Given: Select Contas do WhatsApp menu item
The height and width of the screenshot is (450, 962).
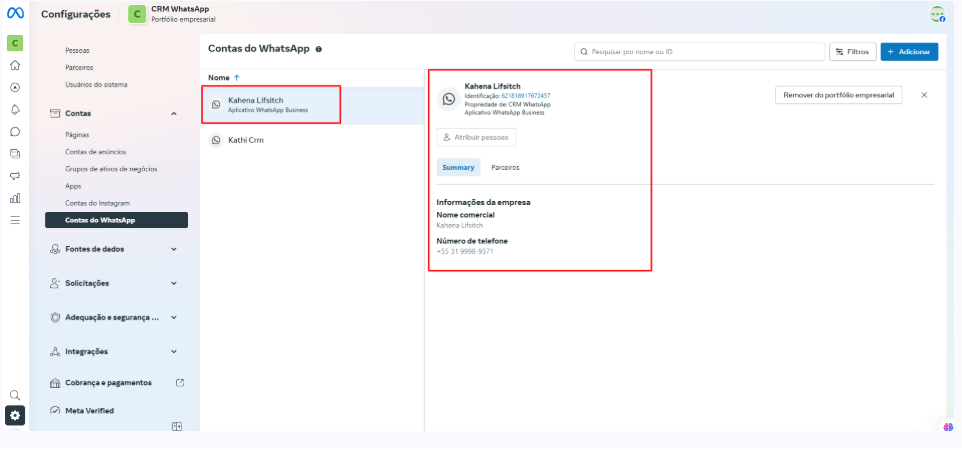Looking at the screenshot, I should pyautogui.click(x=117, y=220).
